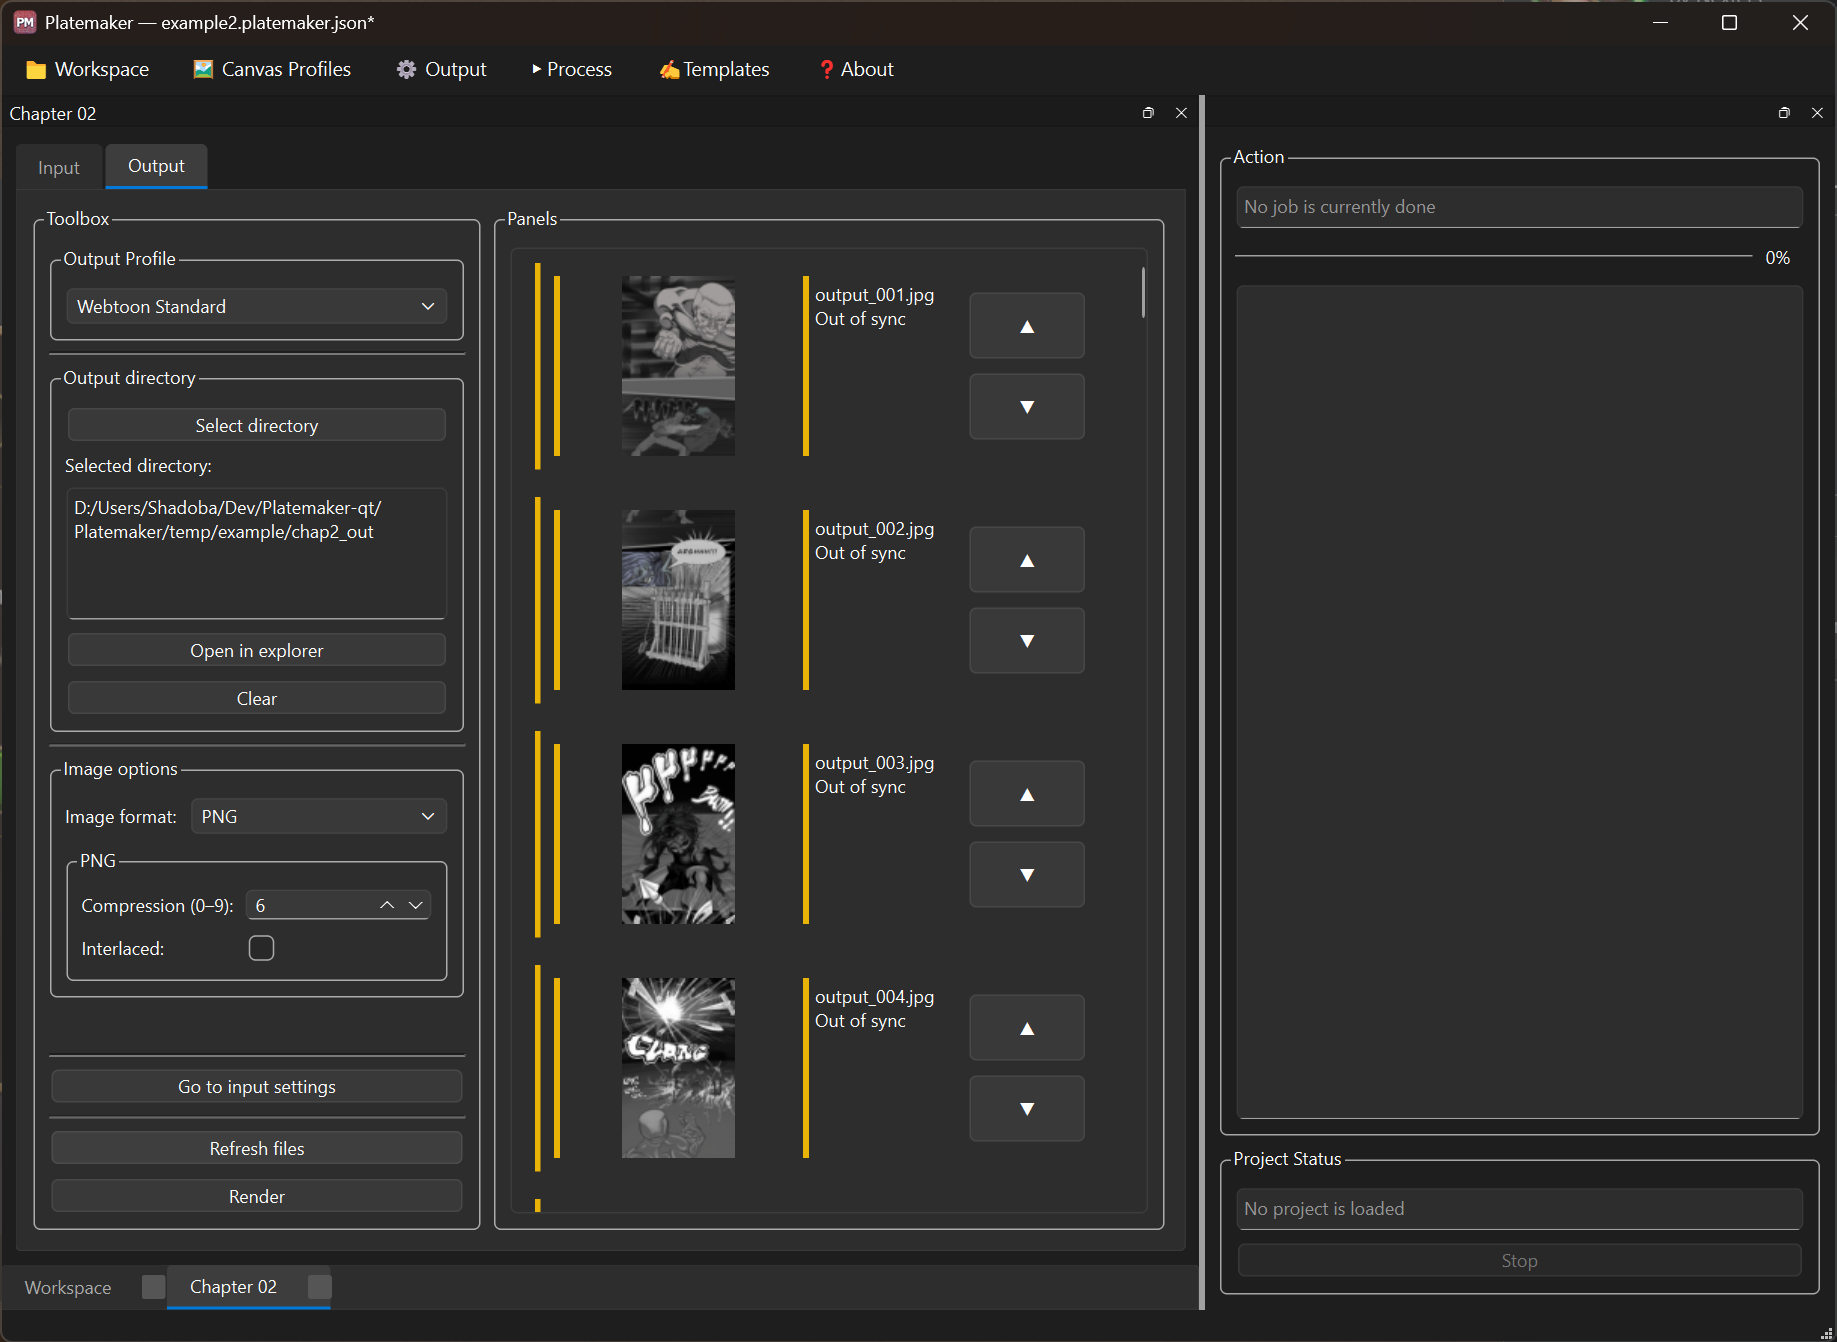Expand the Output Profile dropdown showing Webtoon Standard
Viewport: 1837px width, 1342px height.
257,306
